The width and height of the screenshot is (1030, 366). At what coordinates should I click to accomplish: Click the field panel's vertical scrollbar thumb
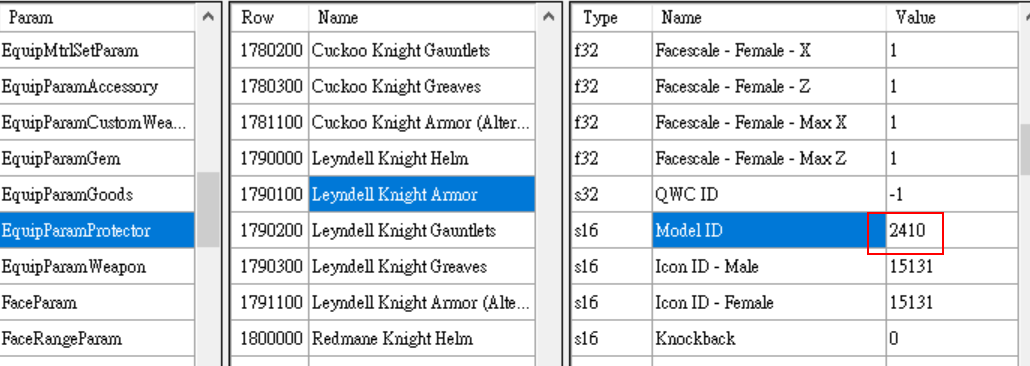click(x=1025, y=150)
